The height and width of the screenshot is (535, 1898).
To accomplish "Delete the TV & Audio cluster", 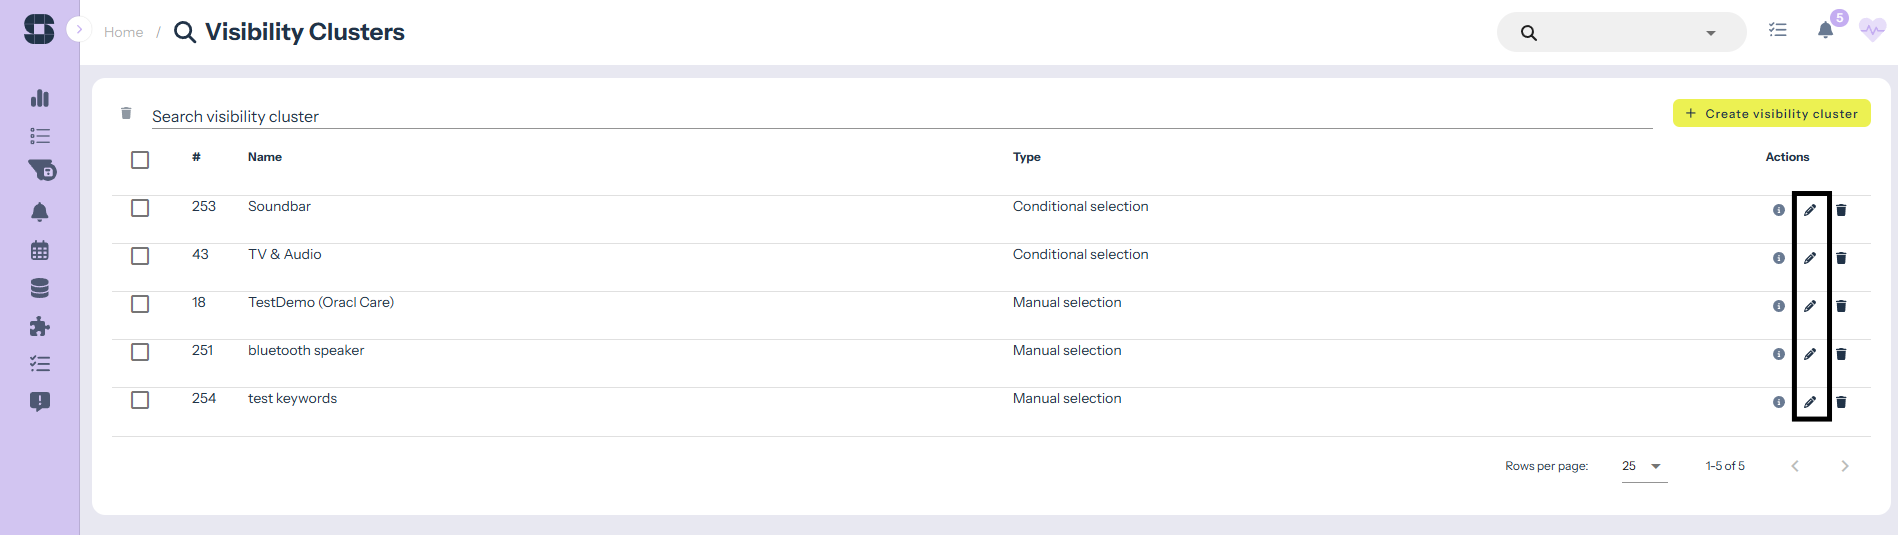I will [1841, 258].
